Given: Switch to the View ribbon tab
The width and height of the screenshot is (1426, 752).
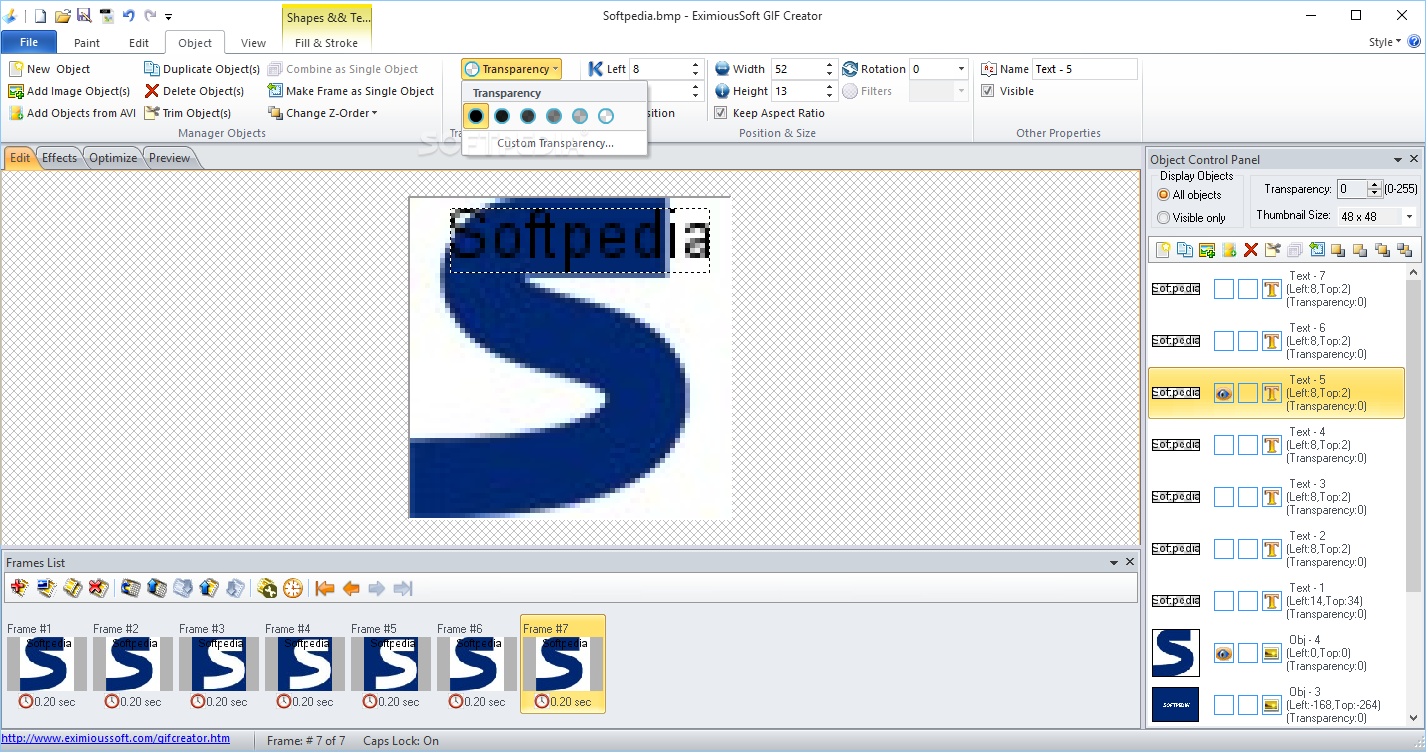Looking at the screenshot, I should click(x=254, y=43).
